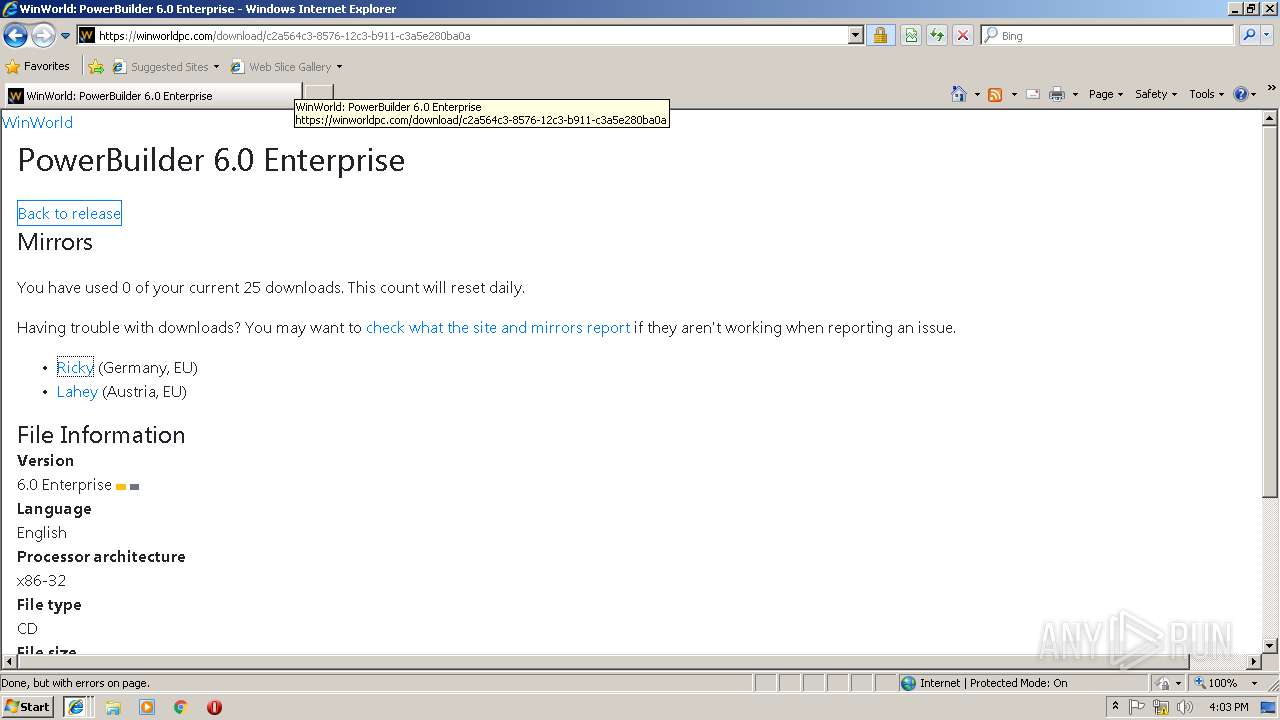This screenshot has height=720, width=1280.
Task: Click the status bar error message text
Action: coord(75,683)
